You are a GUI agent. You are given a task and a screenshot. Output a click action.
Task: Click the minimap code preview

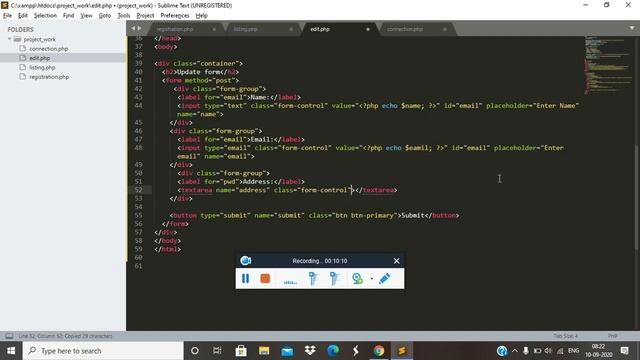[x=608, y=64]
